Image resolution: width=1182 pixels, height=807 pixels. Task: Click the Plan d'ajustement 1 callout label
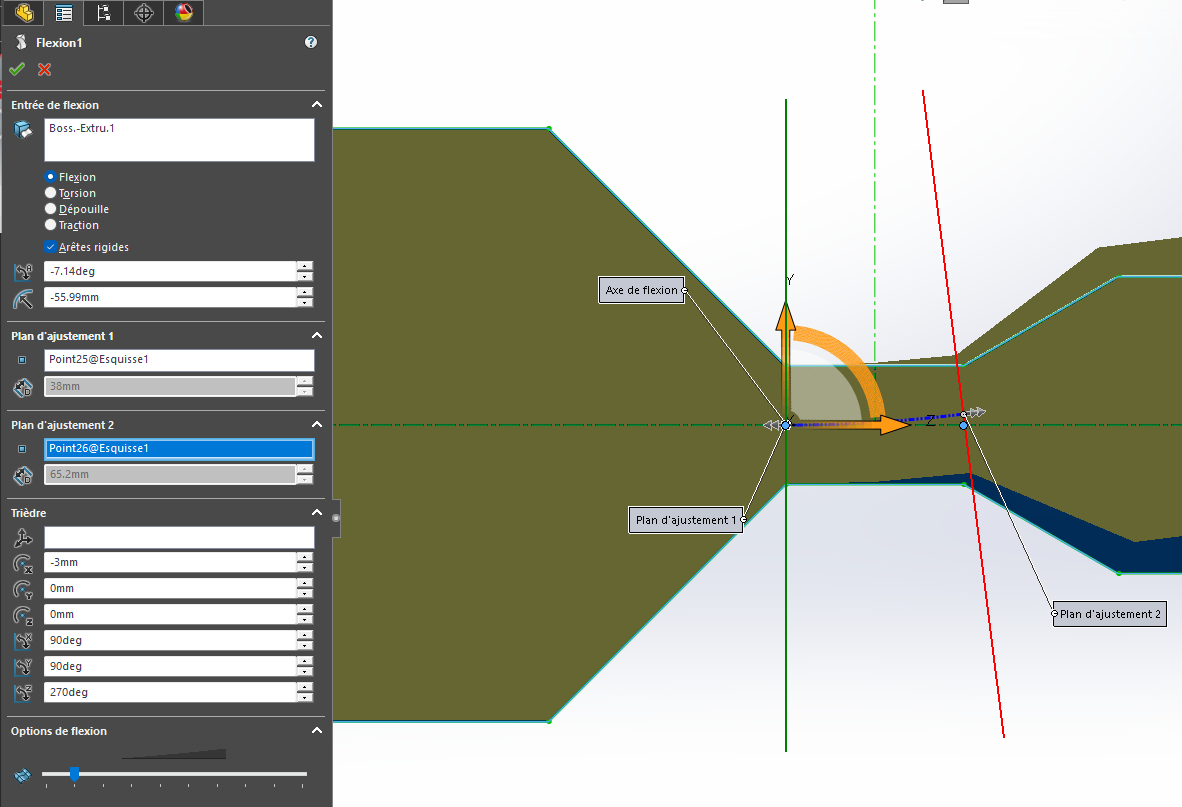point(685,520)
